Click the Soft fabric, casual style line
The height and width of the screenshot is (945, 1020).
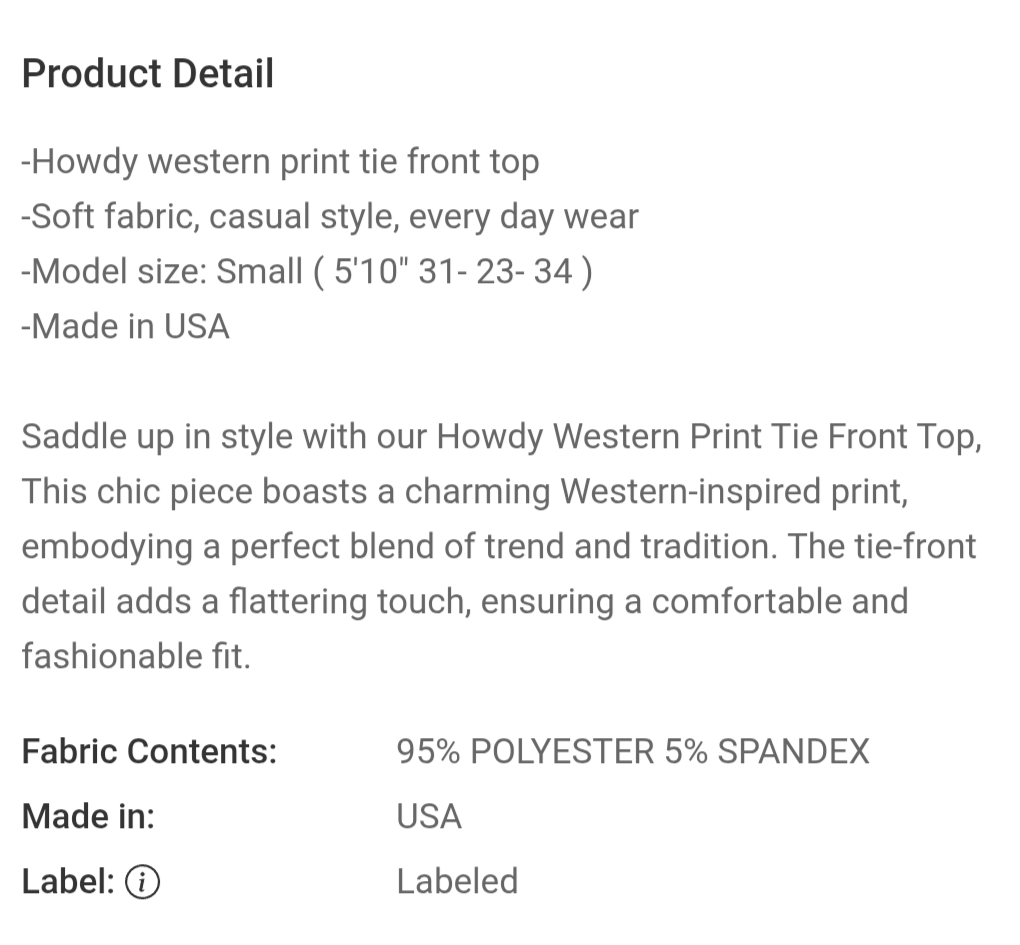coord(330,216)
